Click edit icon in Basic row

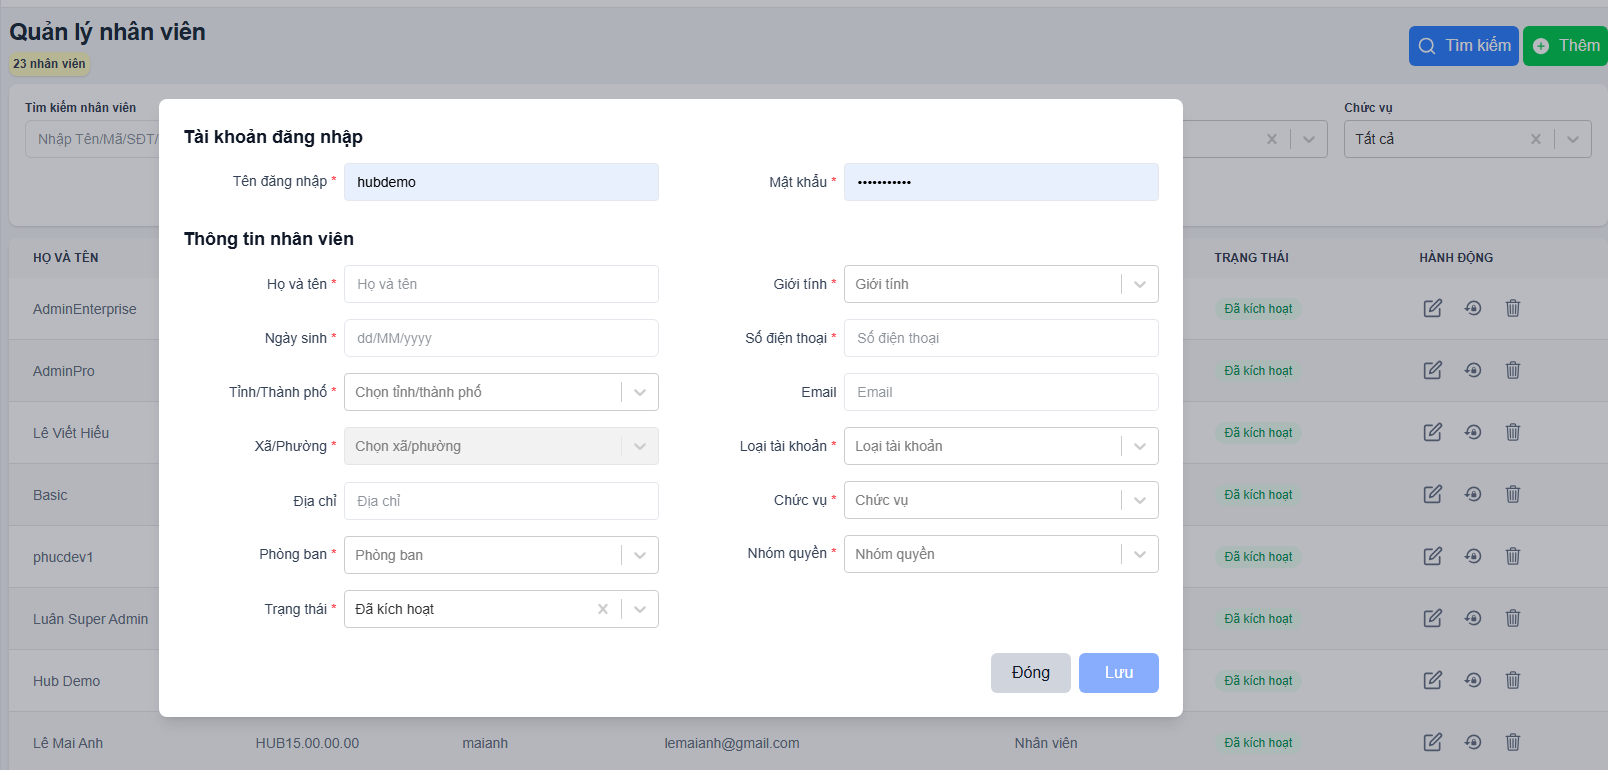click(x=1432, y=494)
